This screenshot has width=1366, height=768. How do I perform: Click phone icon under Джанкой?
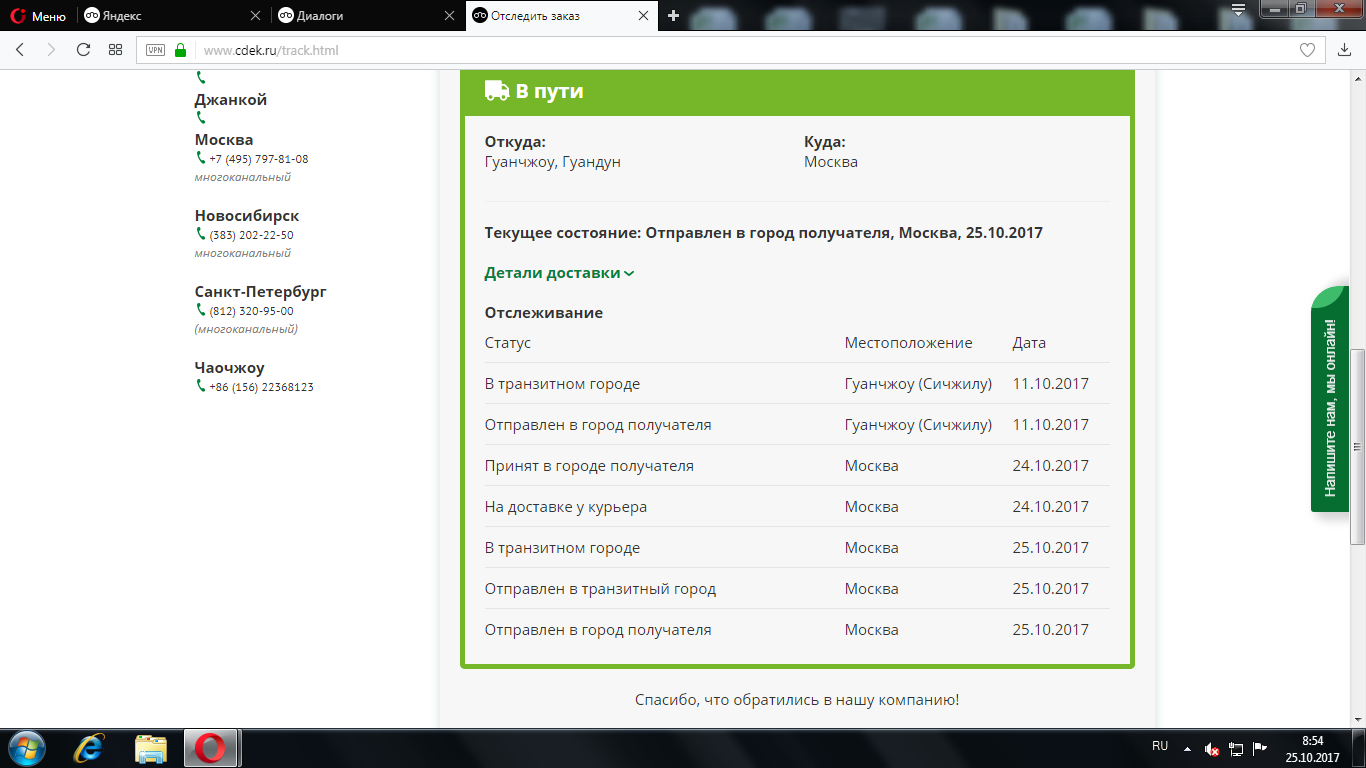[x=201, y=118]
